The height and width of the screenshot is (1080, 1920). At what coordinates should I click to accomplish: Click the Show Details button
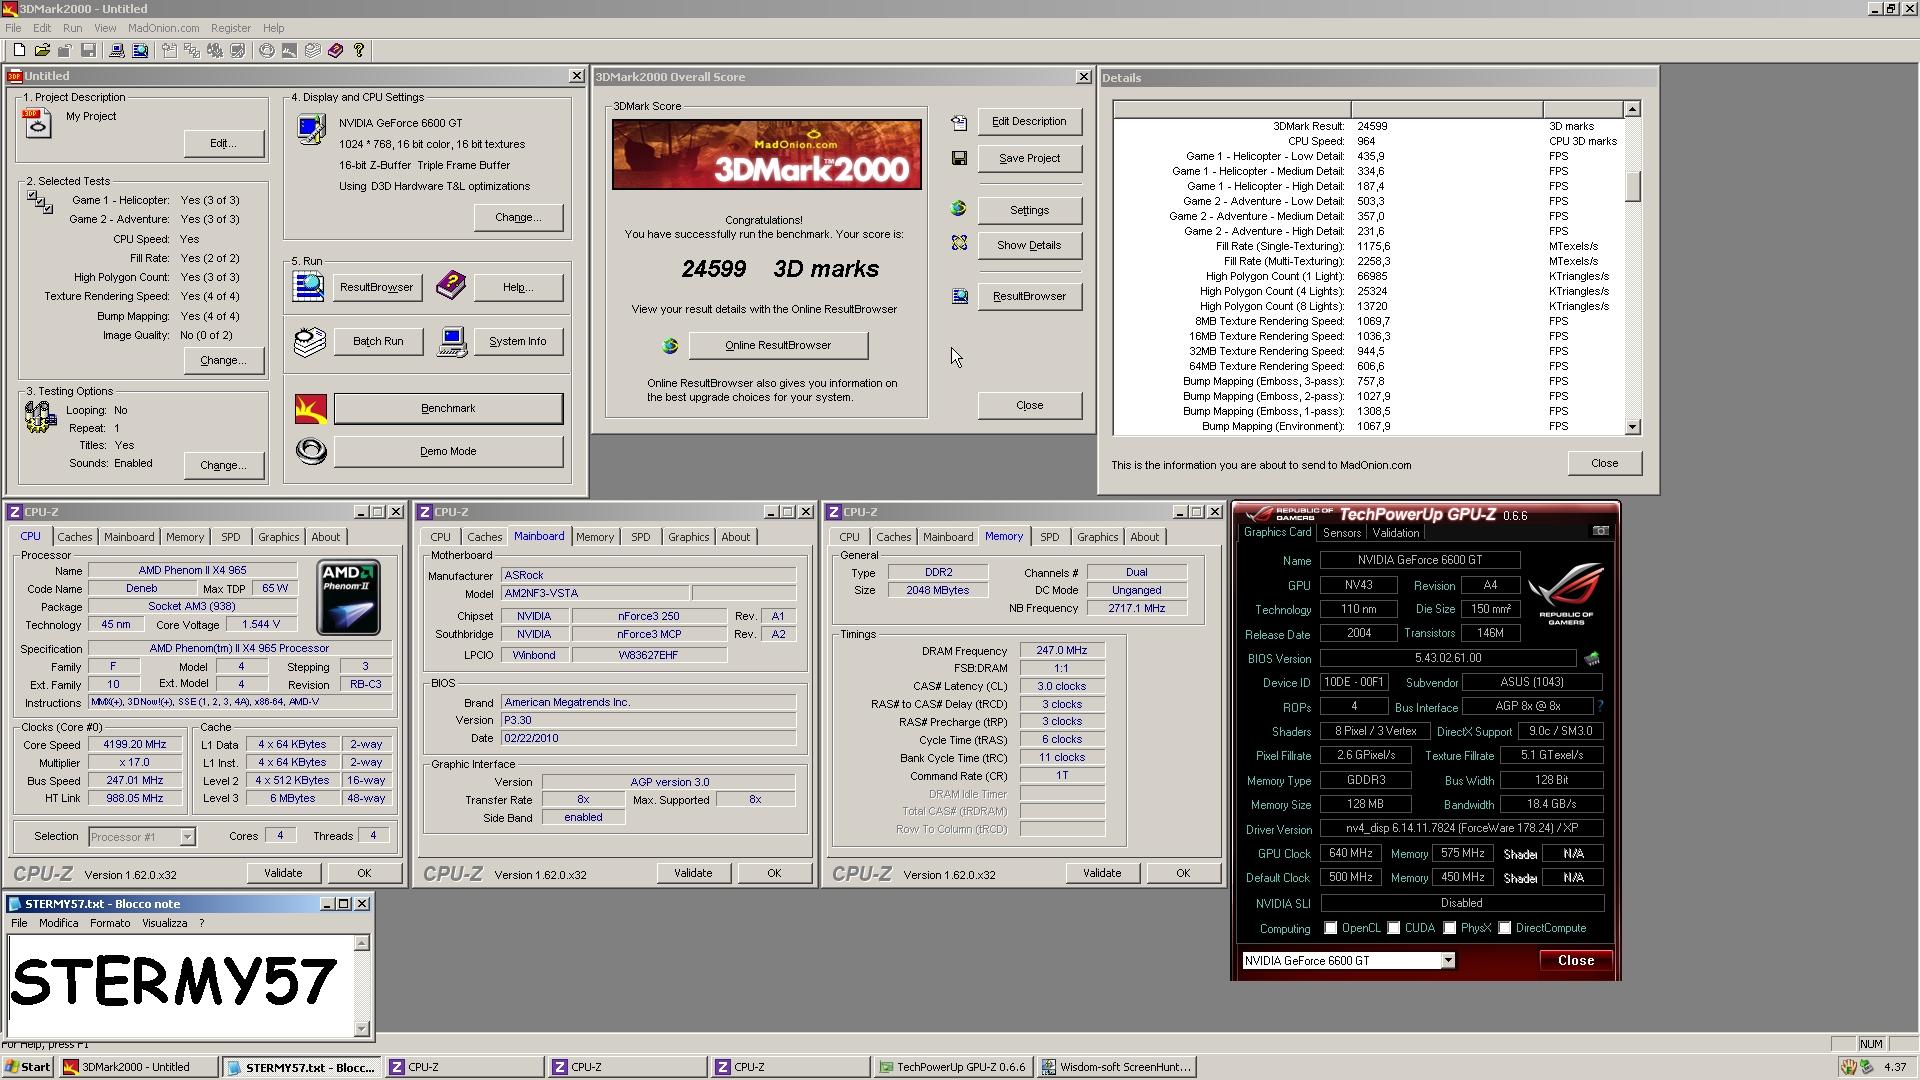(1029, 245)
